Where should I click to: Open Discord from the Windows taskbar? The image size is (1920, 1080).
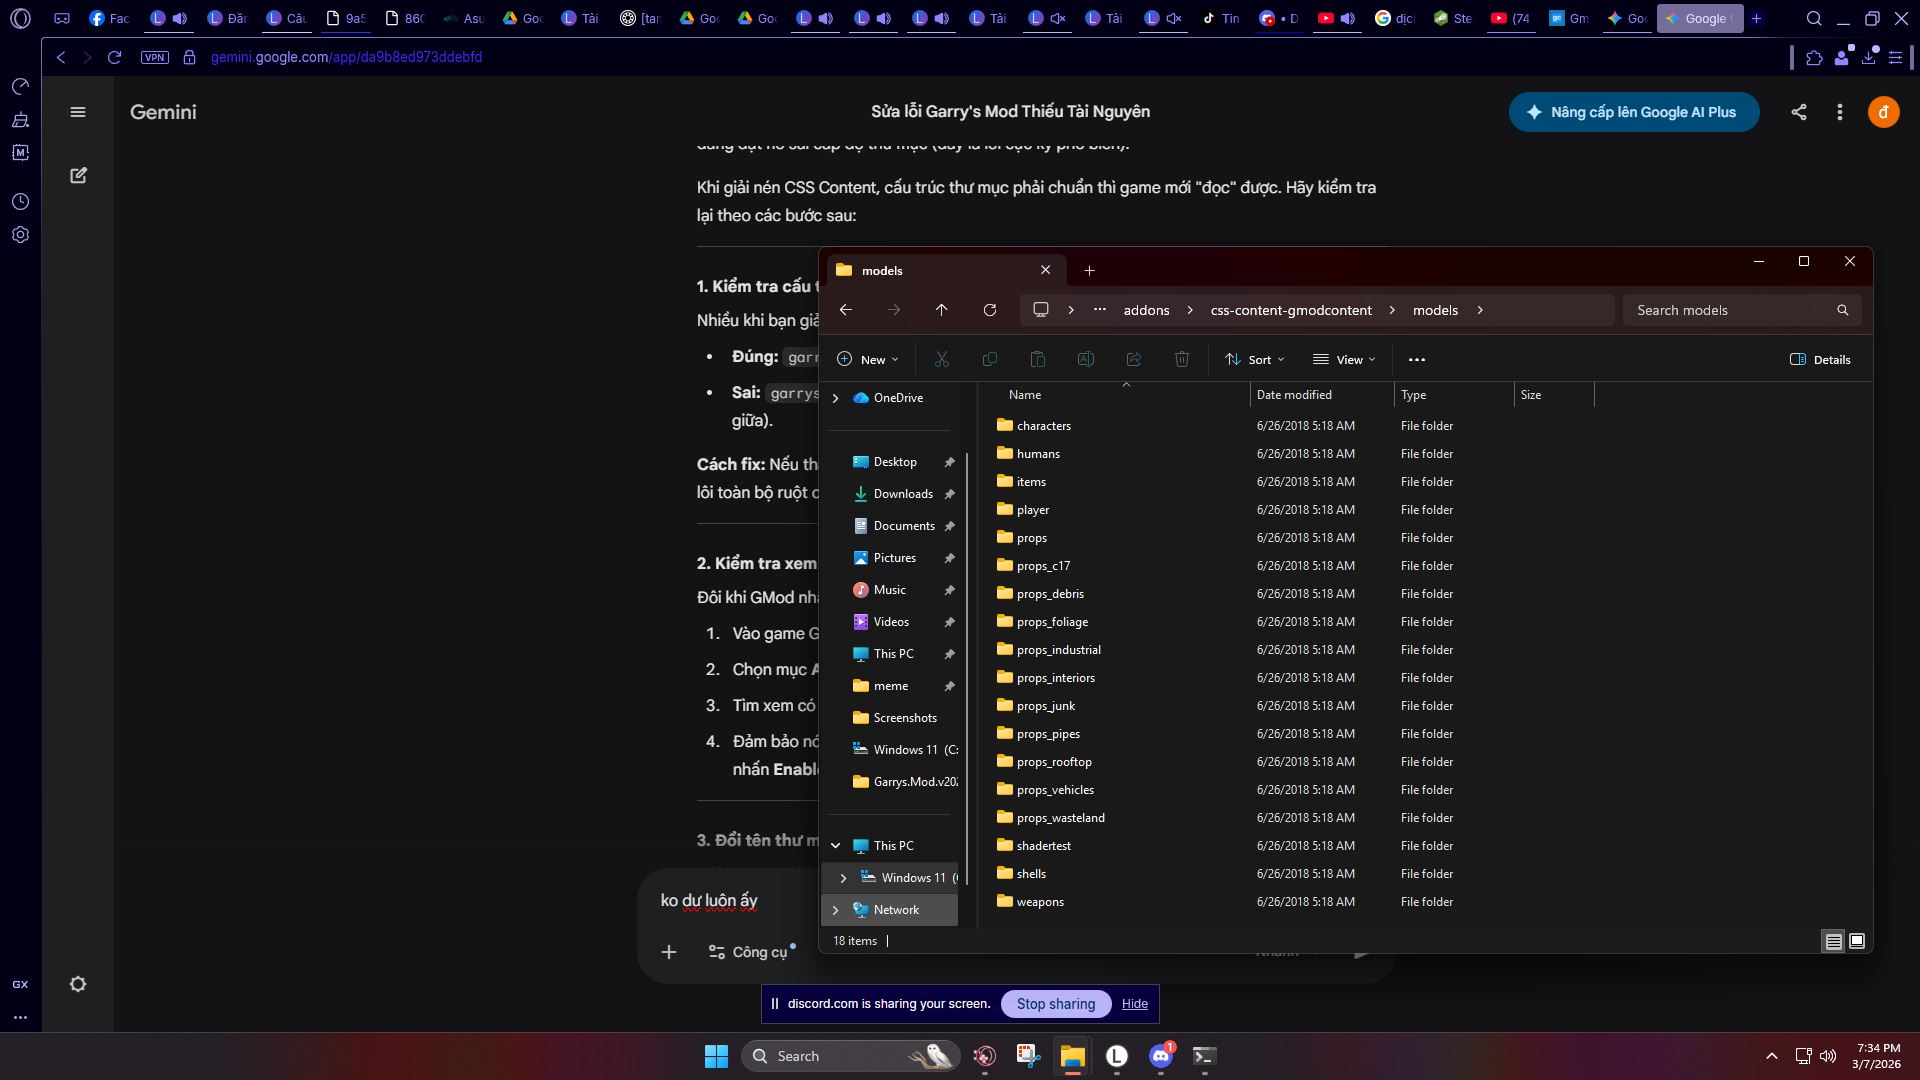click(1160, 1056)
